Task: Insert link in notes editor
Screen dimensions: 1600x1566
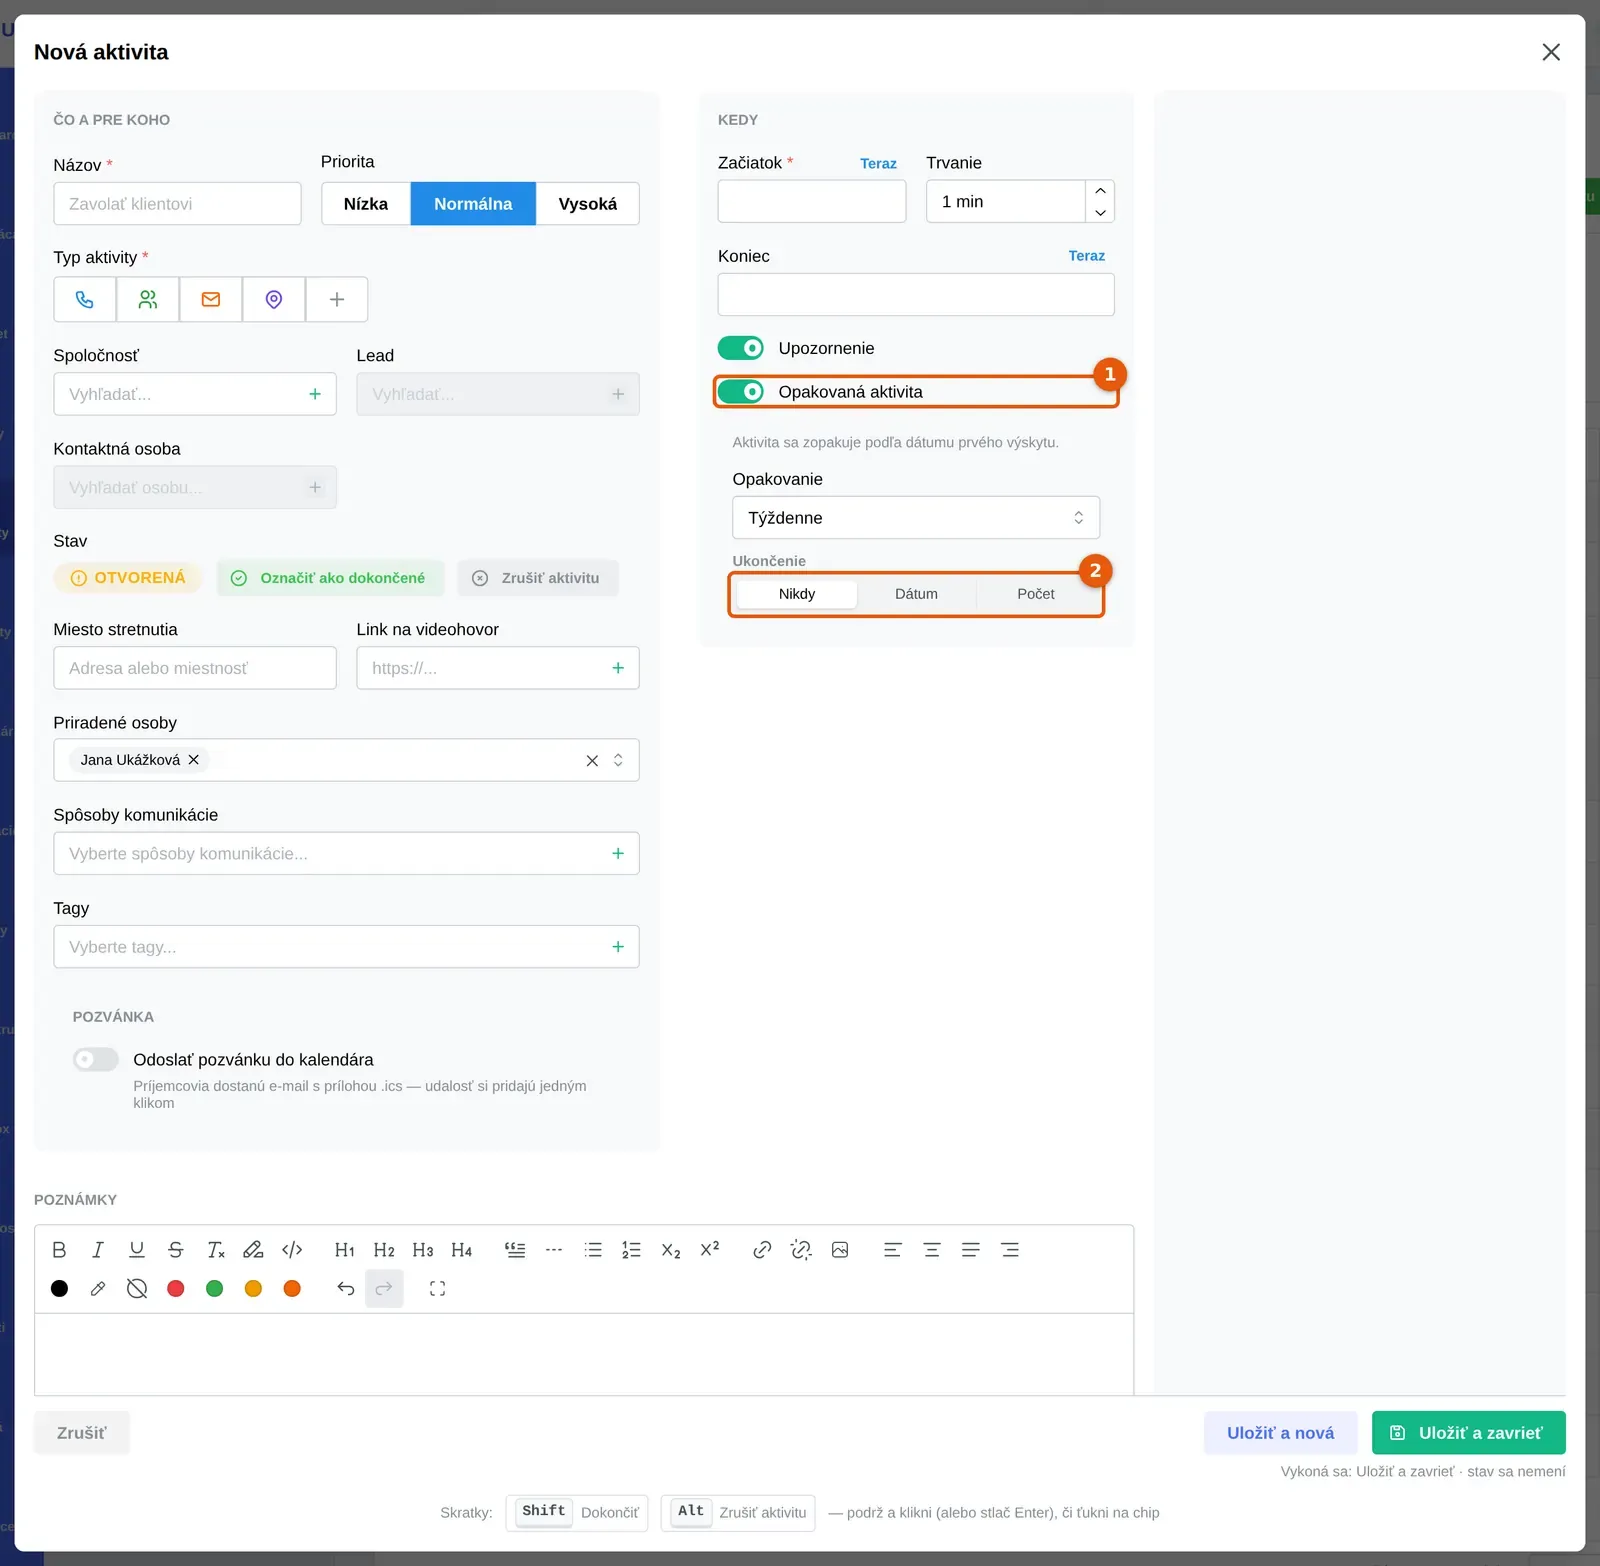Action: click(762, 1250)
